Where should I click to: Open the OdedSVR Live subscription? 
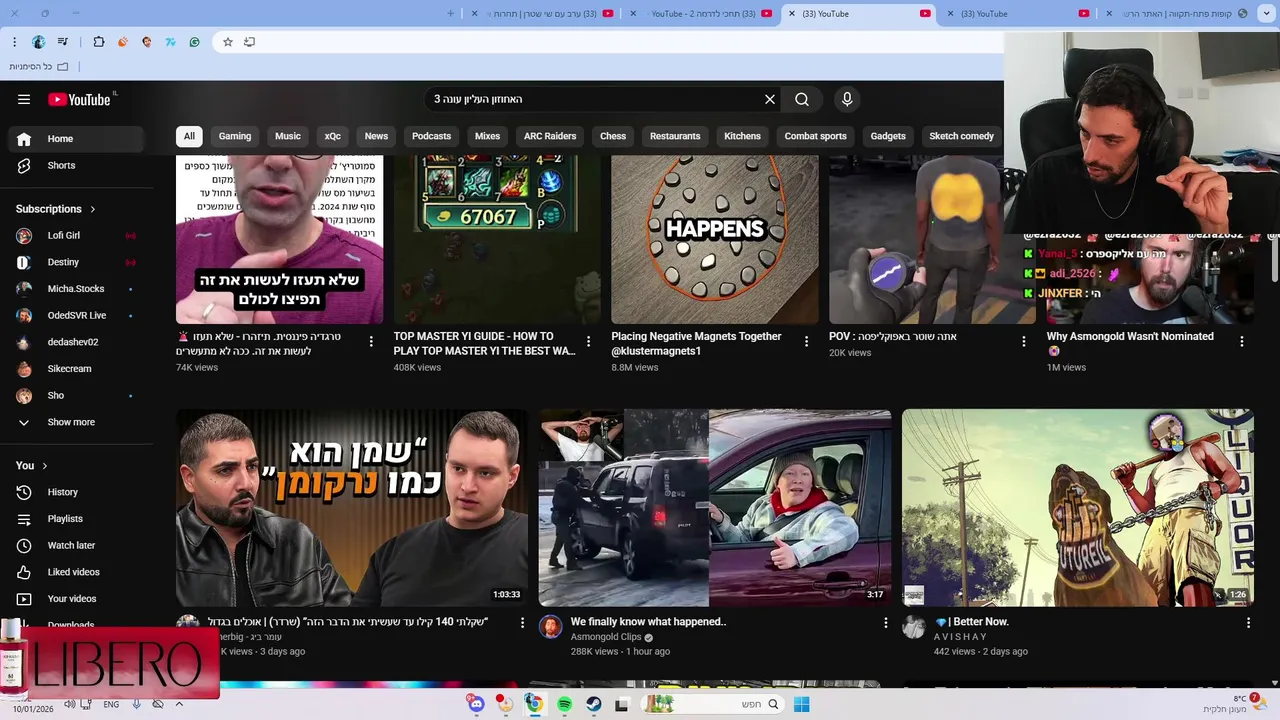tap(77, 315)
